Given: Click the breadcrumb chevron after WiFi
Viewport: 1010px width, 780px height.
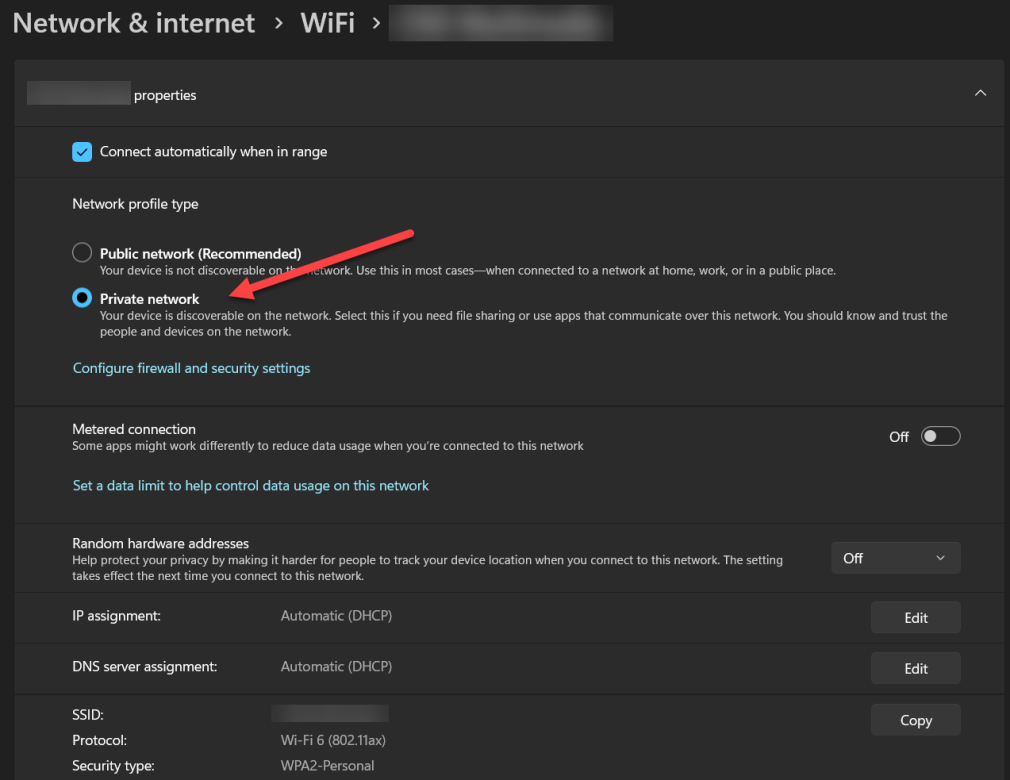Looking at the screenshot, I should [x=376, y=23].
